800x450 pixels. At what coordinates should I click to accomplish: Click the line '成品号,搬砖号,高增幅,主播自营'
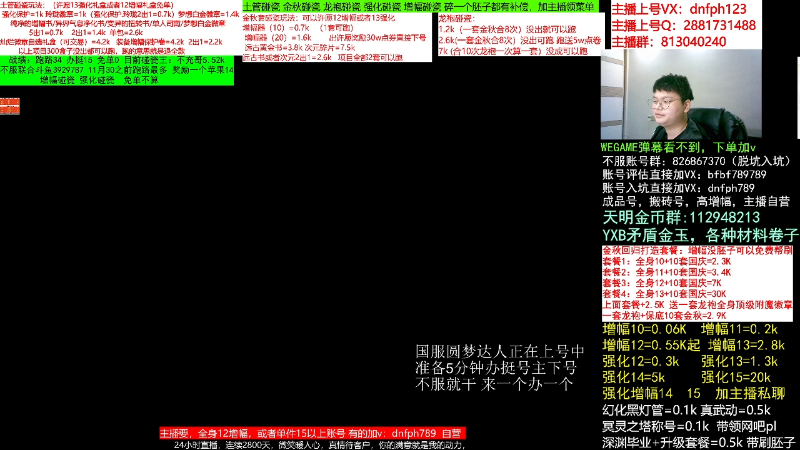point(696,202)
